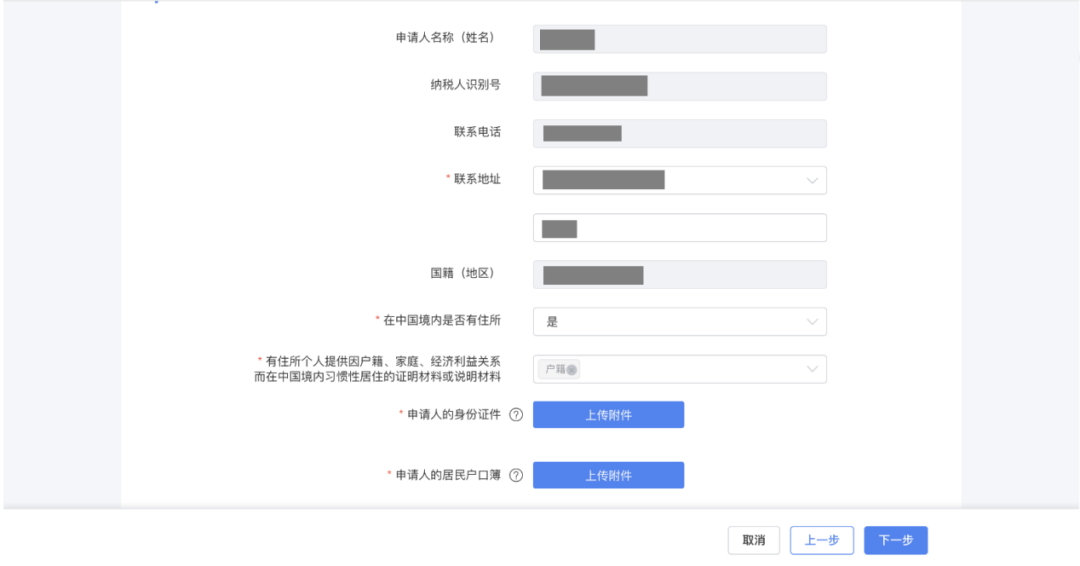Expand the 在中国境内是否有住所 dropdown arrow

[x=812, y=322]
